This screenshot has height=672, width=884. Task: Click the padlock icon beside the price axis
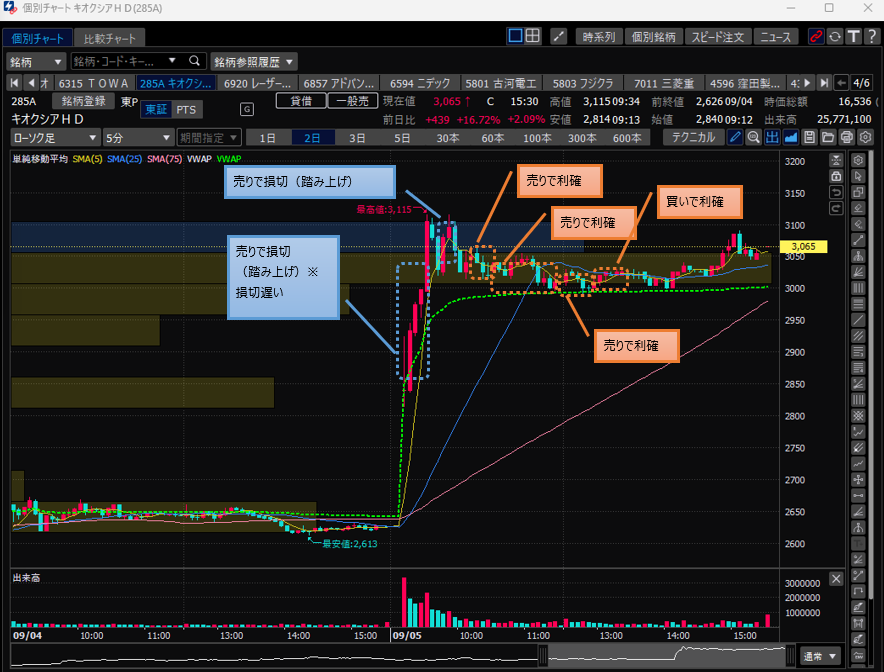click(x=836, y=176)
